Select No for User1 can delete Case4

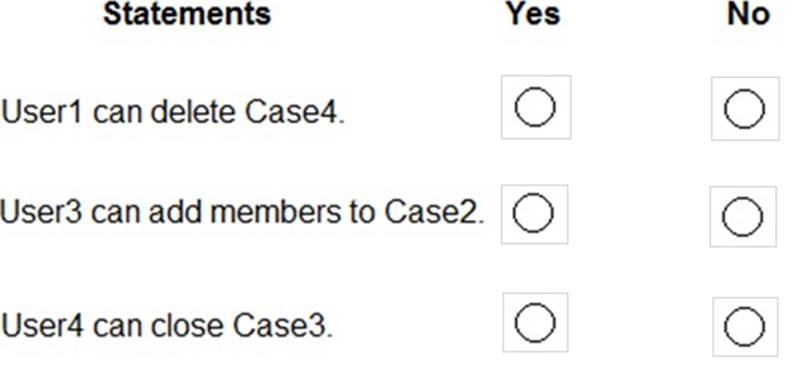coord(745,109)
